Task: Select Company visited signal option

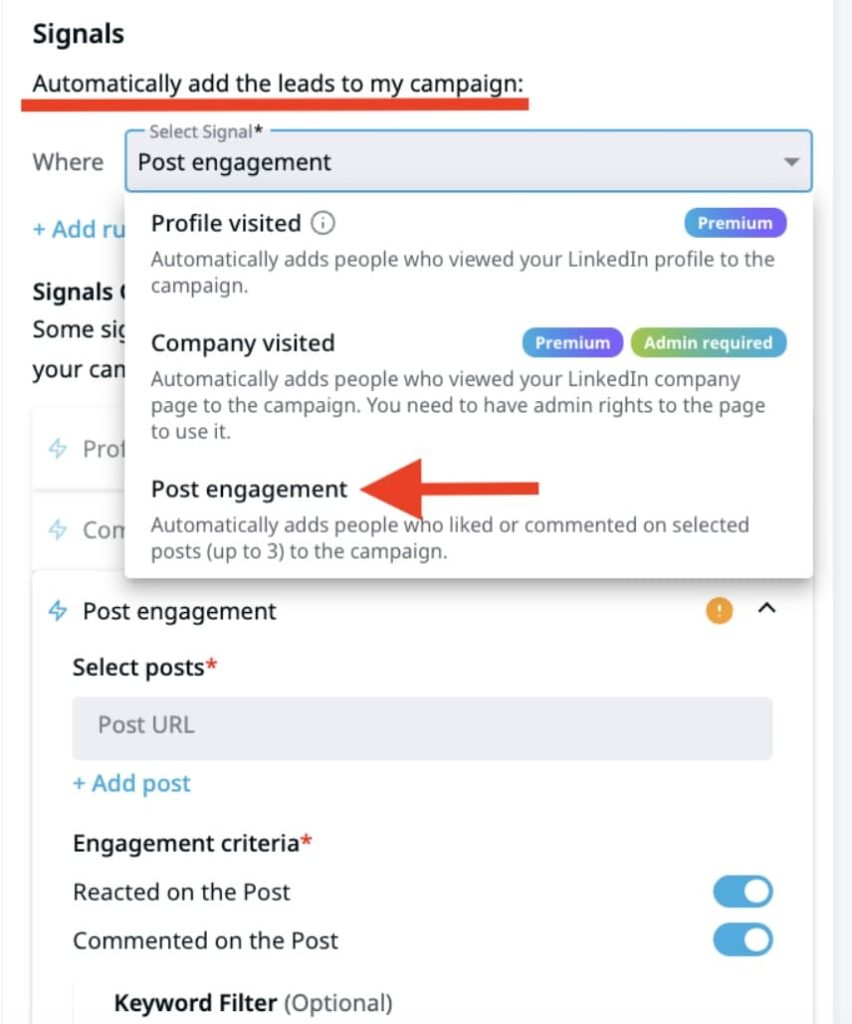Action: click(x=243, y=343)
